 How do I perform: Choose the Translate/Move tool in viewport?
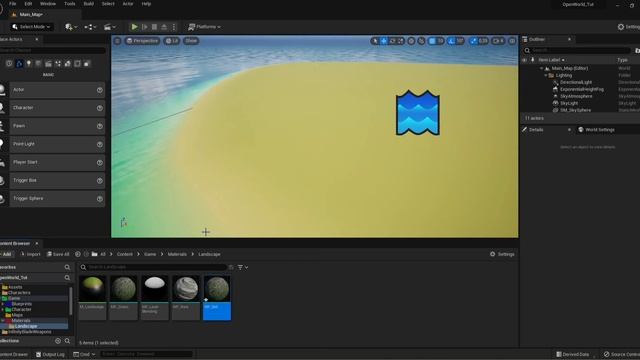384,41
